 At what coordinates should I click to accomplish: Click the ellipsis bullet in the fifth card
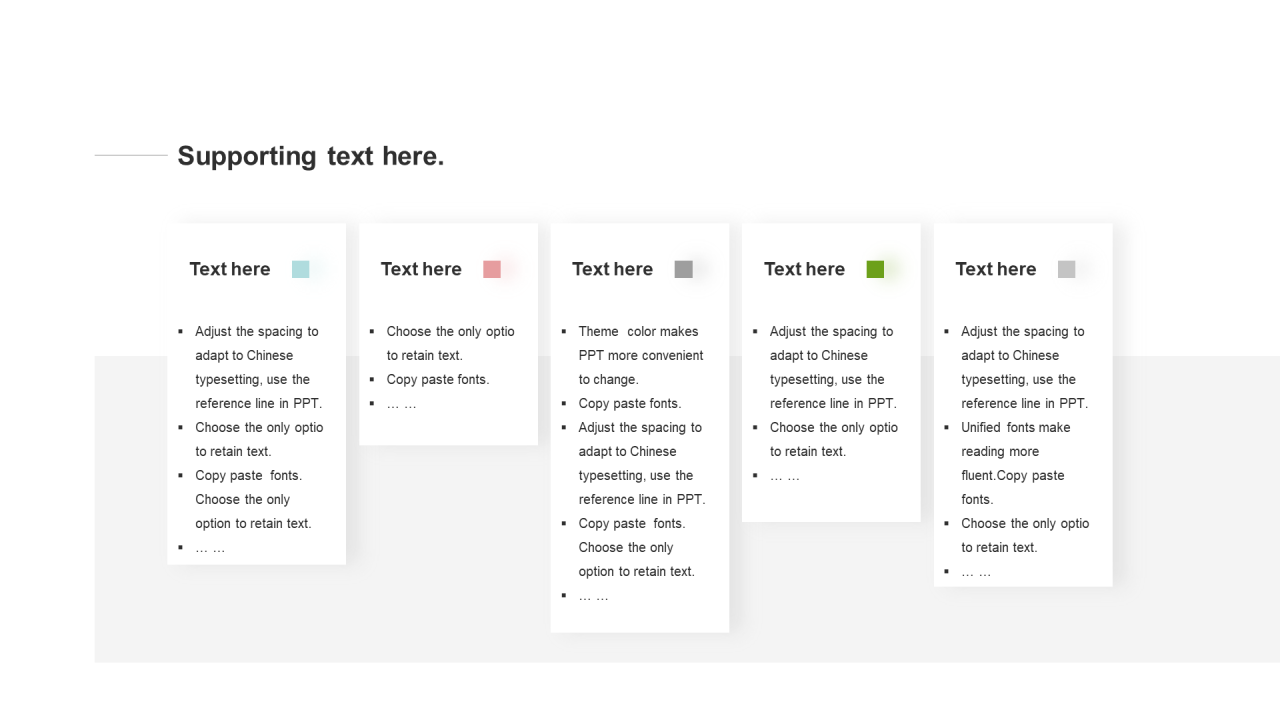click(976, 571)
